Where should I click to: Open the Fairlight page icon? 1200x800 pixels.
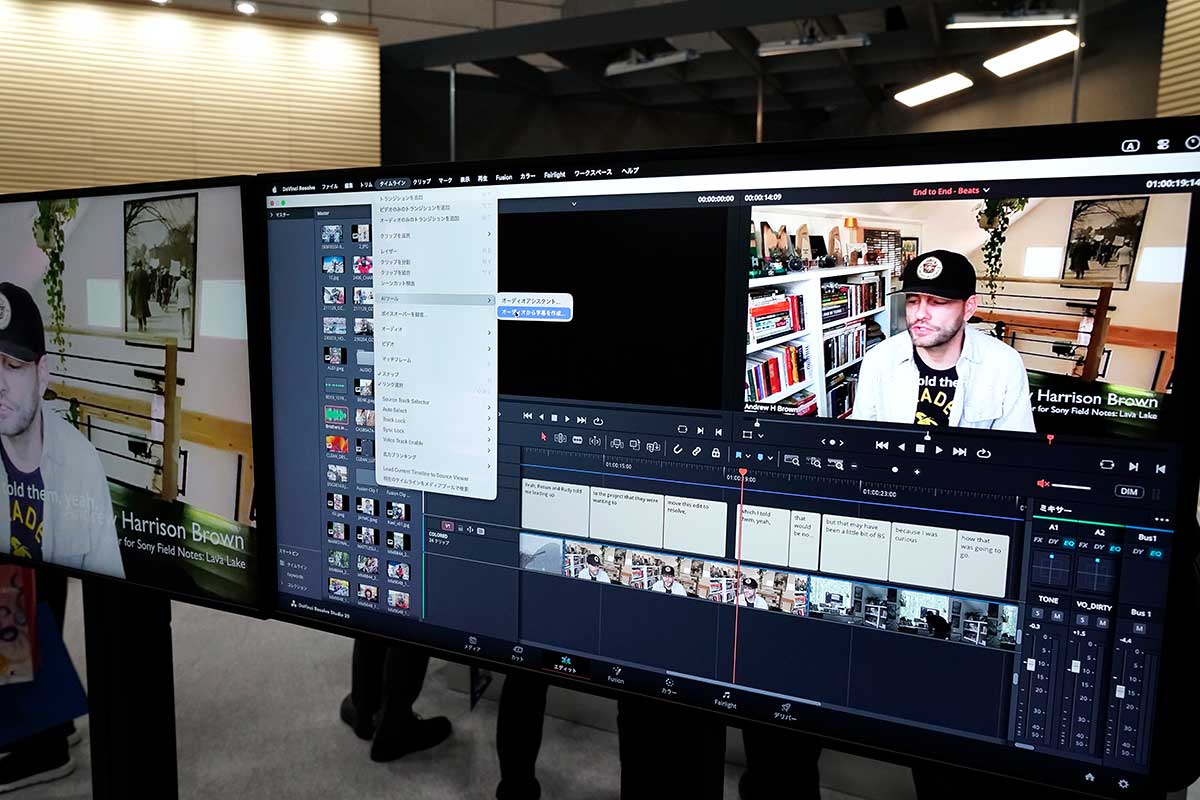pyautogui.click(x=726, y=697)
